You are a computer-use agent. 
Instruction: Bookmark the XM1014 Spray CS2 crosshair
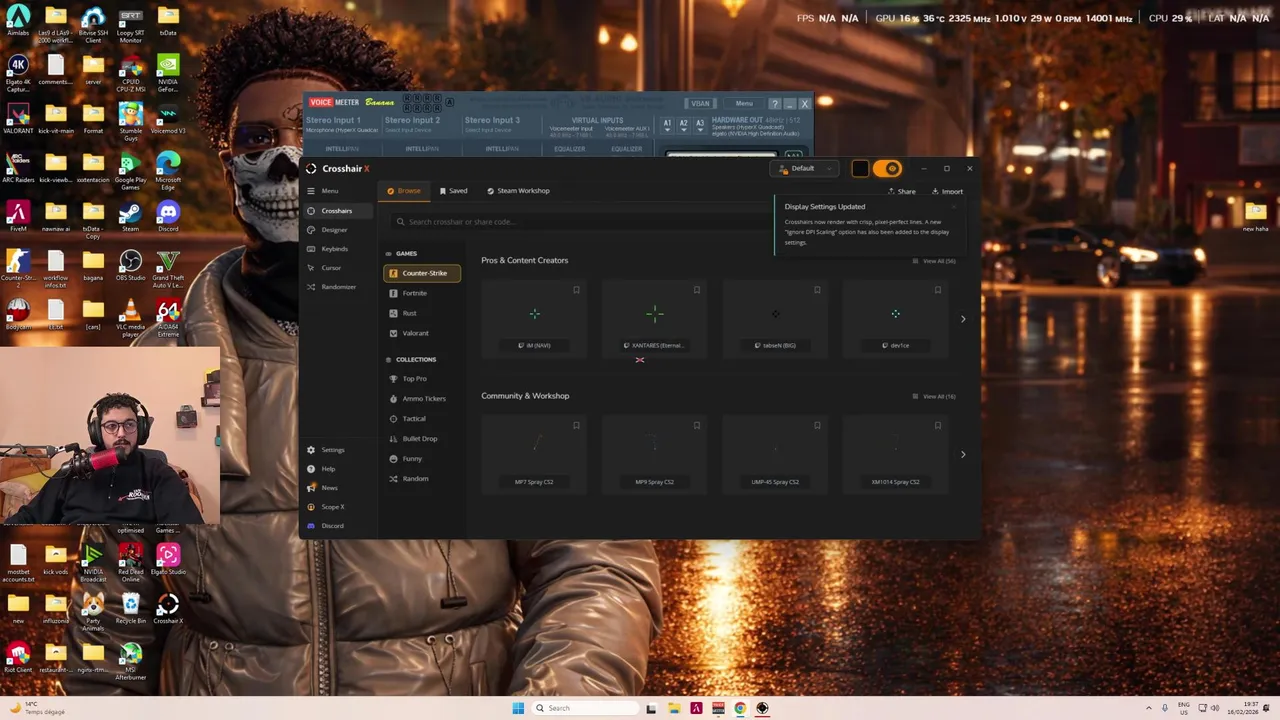point(938,426)
